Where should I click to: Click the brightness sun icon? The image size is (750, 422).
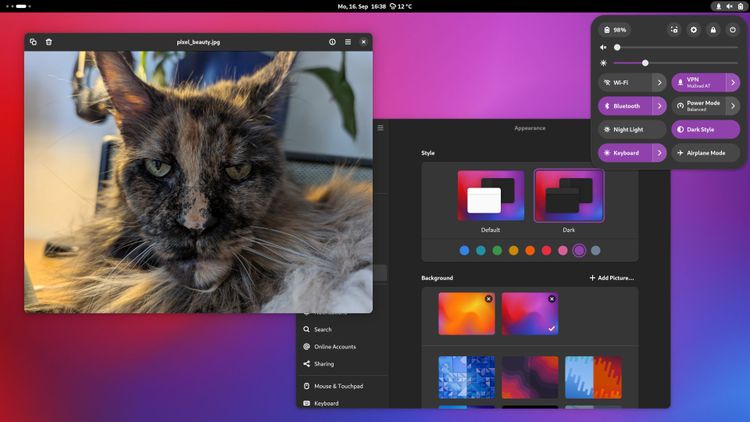(603, 63)
